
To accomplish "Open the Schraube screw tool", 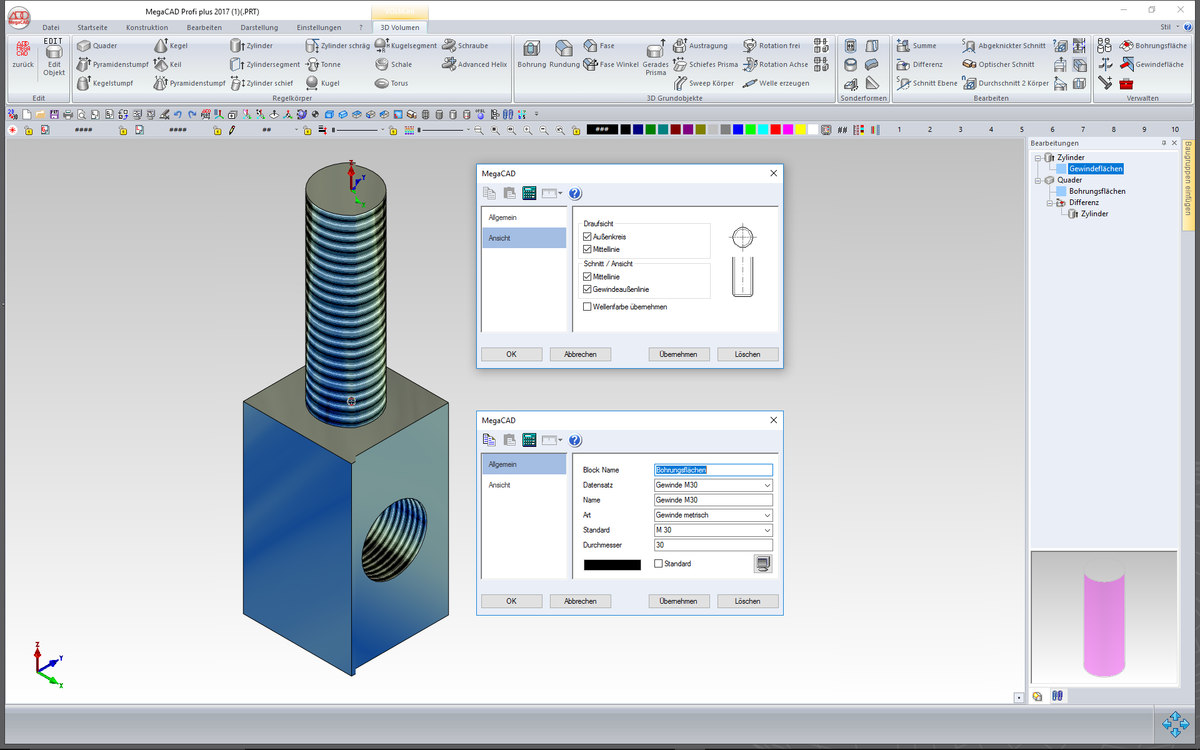I will coord(466,46).
